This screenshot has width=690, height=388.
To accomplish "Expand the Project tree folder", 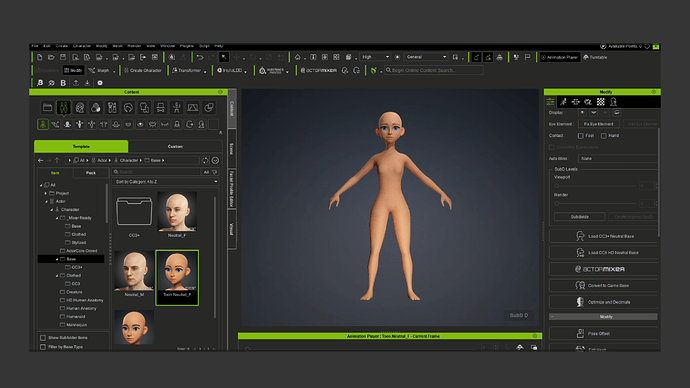I will tap(46, 193).
